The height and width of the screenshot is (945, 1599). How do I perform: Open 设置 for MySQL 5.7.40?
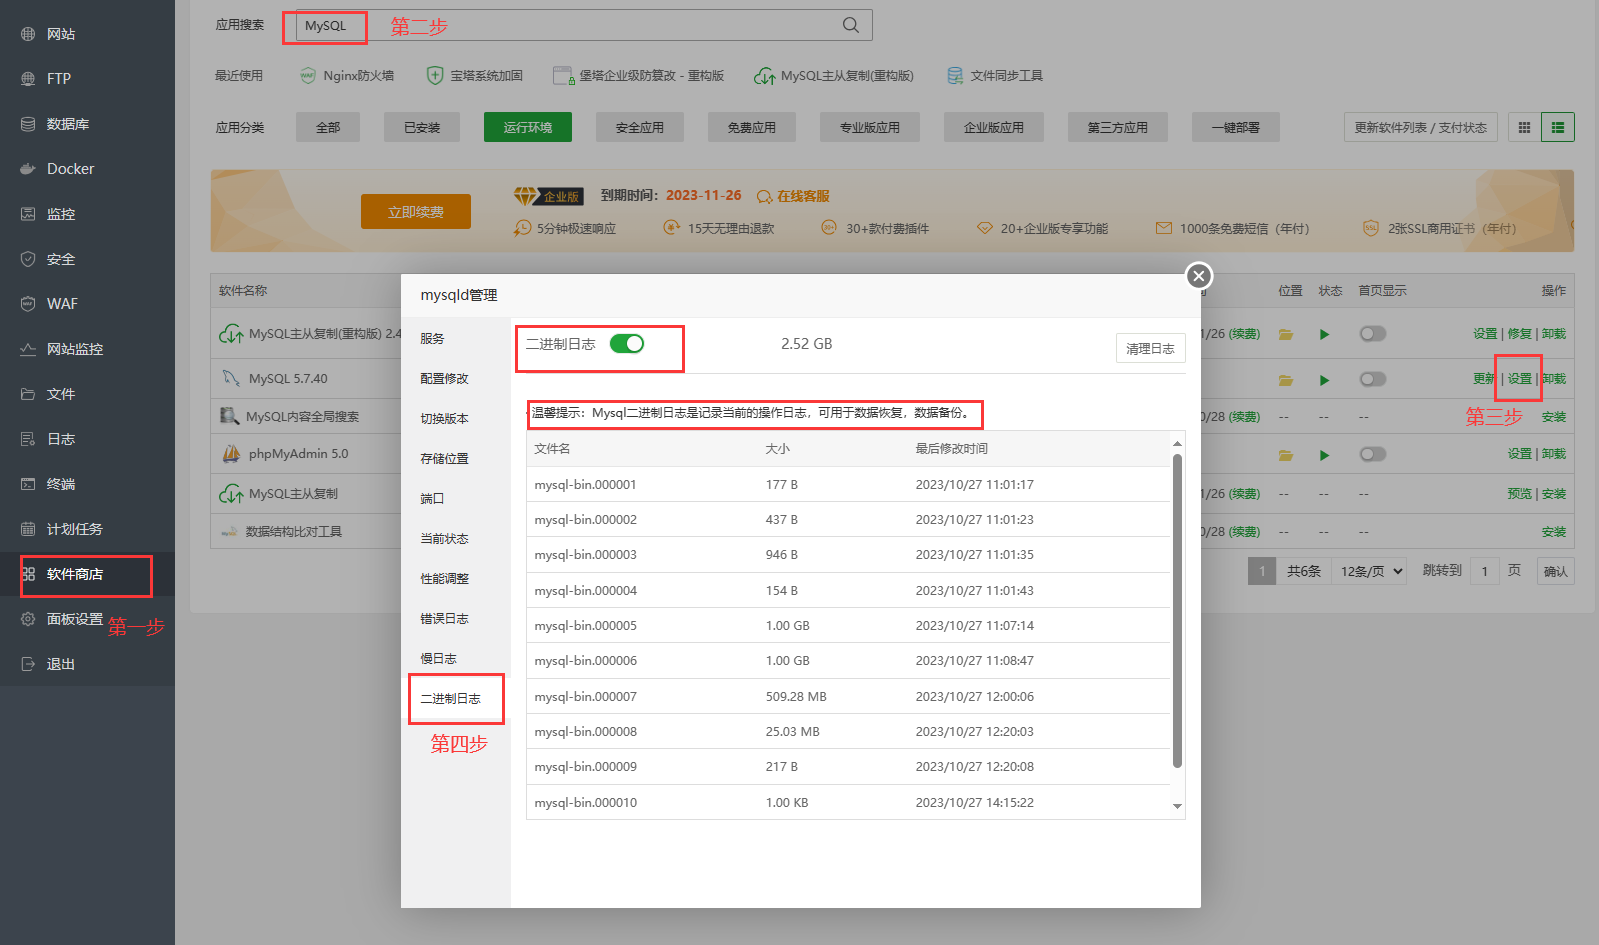tap(1520, 379)
